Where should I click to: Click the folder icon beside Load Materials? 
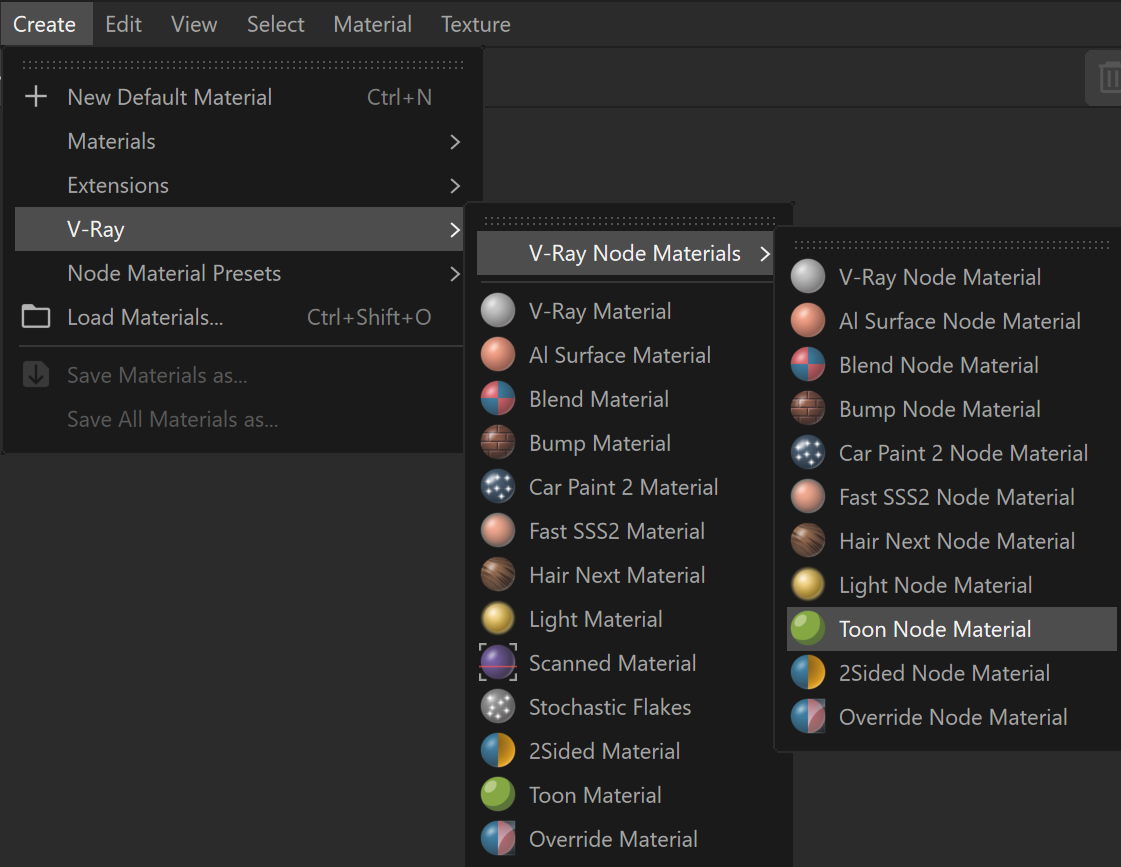(36, 317)
